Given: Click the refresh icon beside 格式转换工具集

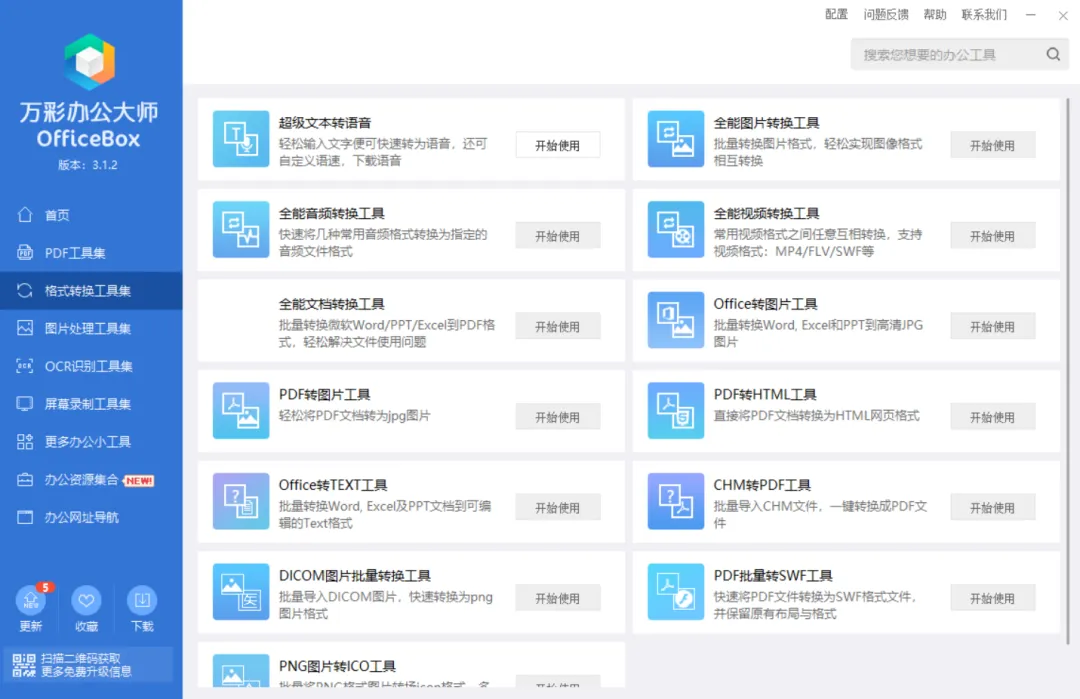Looking at the screenshot, I should [x=25, y=290].
